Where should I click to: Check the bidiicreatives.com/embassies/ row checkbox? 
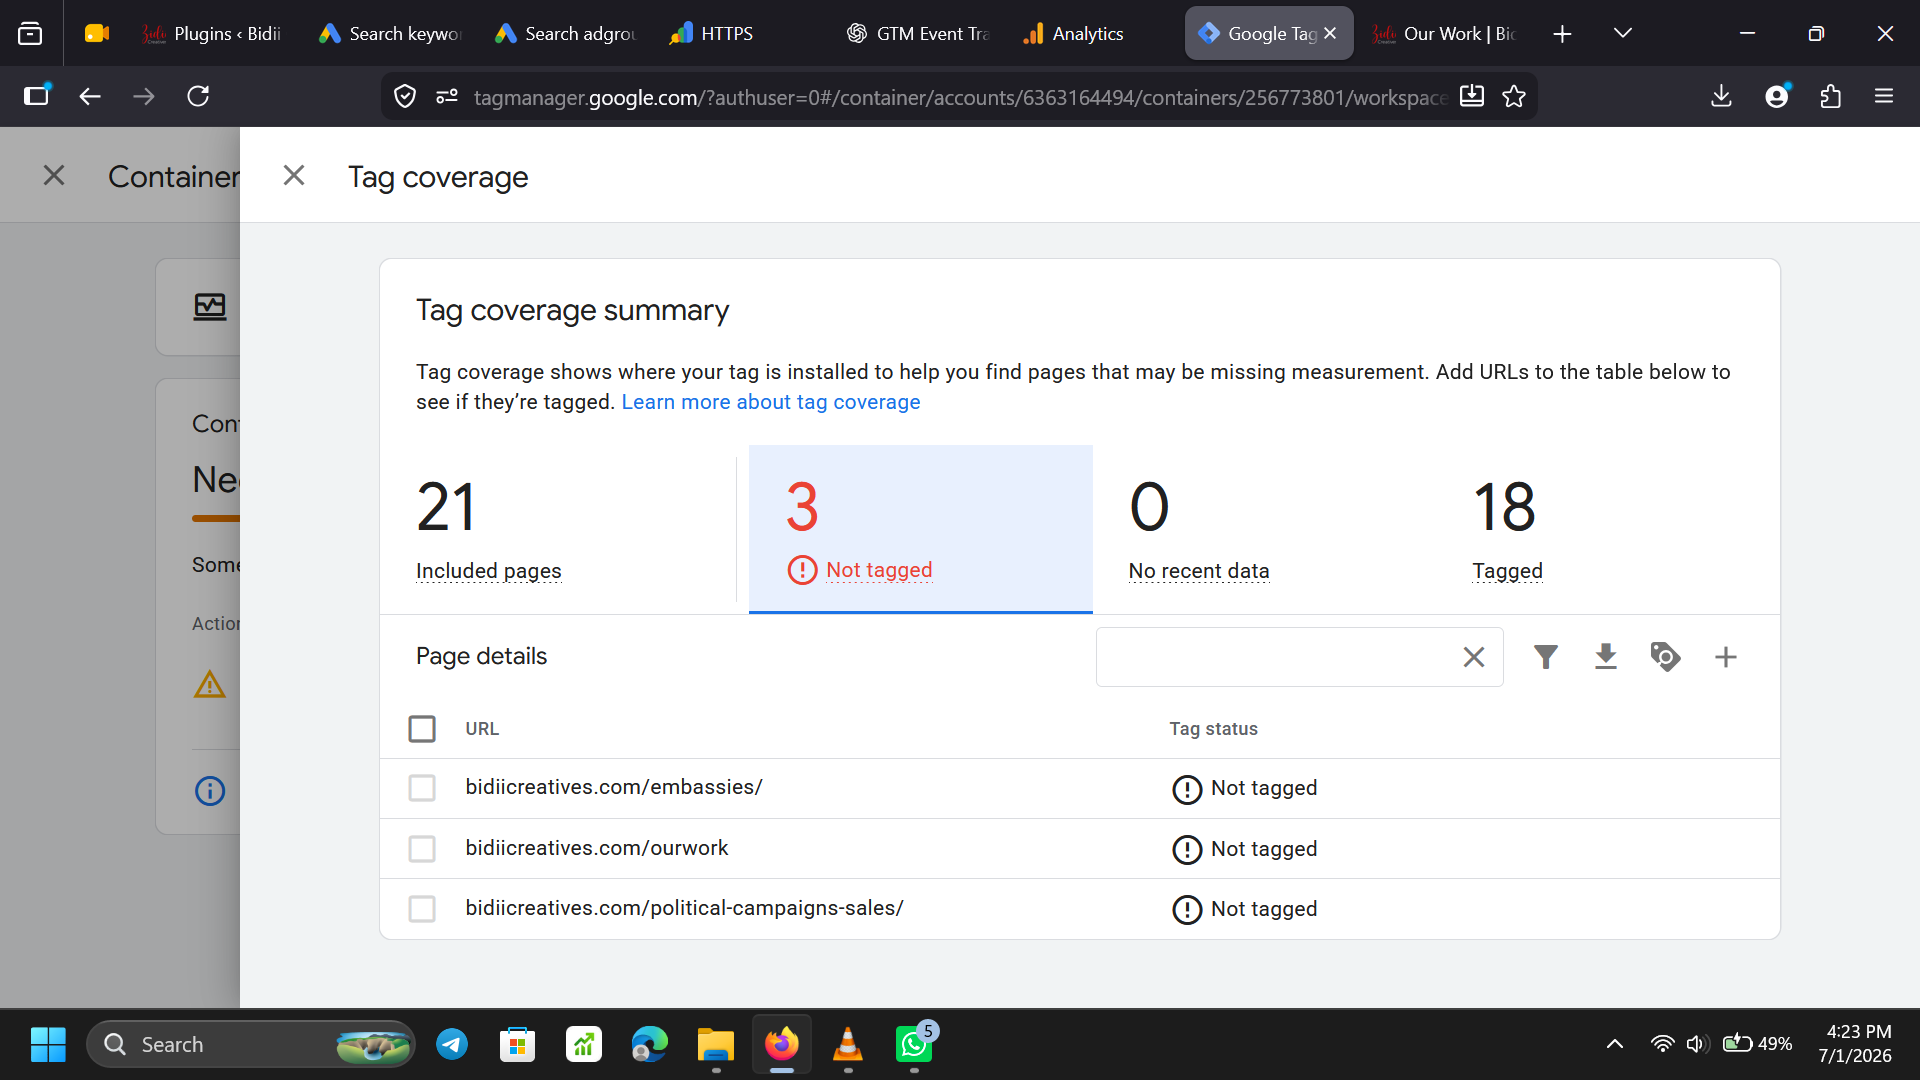click(422, 788)
